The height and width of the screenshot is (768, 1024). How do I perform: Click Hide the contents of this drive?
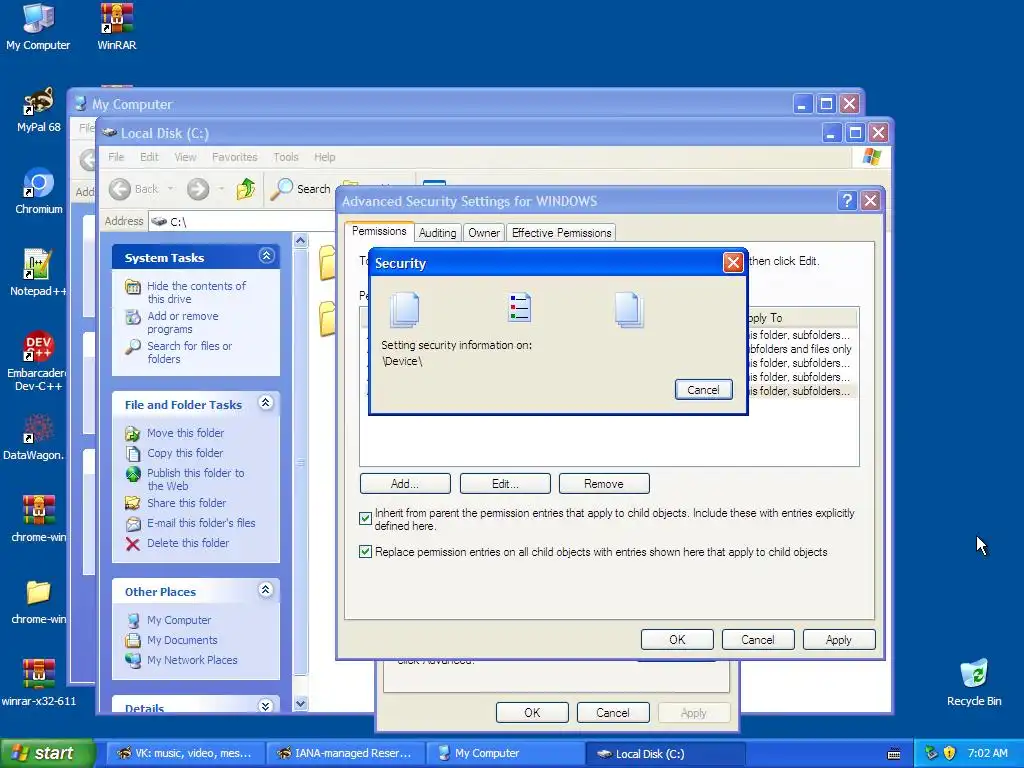tap(196, 292)
